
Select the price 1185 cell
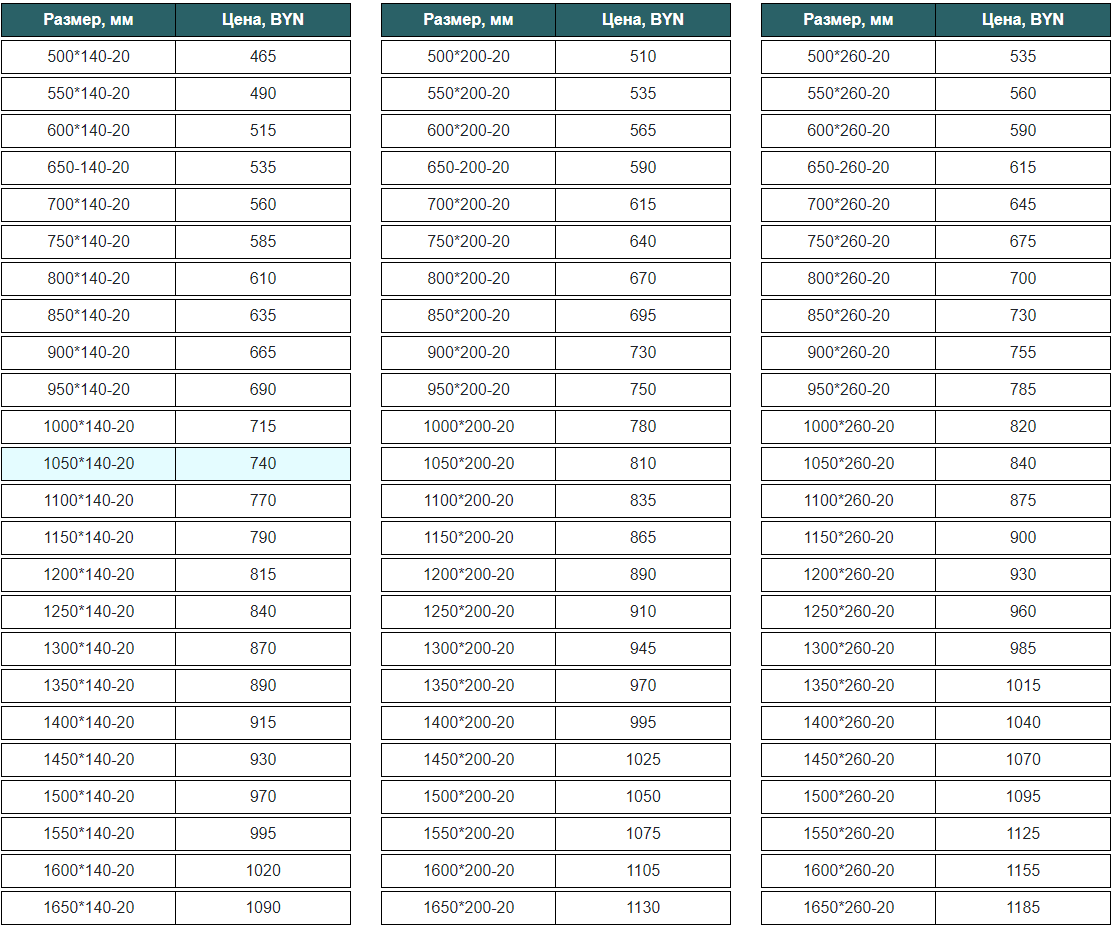click(x=1023, y=907)
